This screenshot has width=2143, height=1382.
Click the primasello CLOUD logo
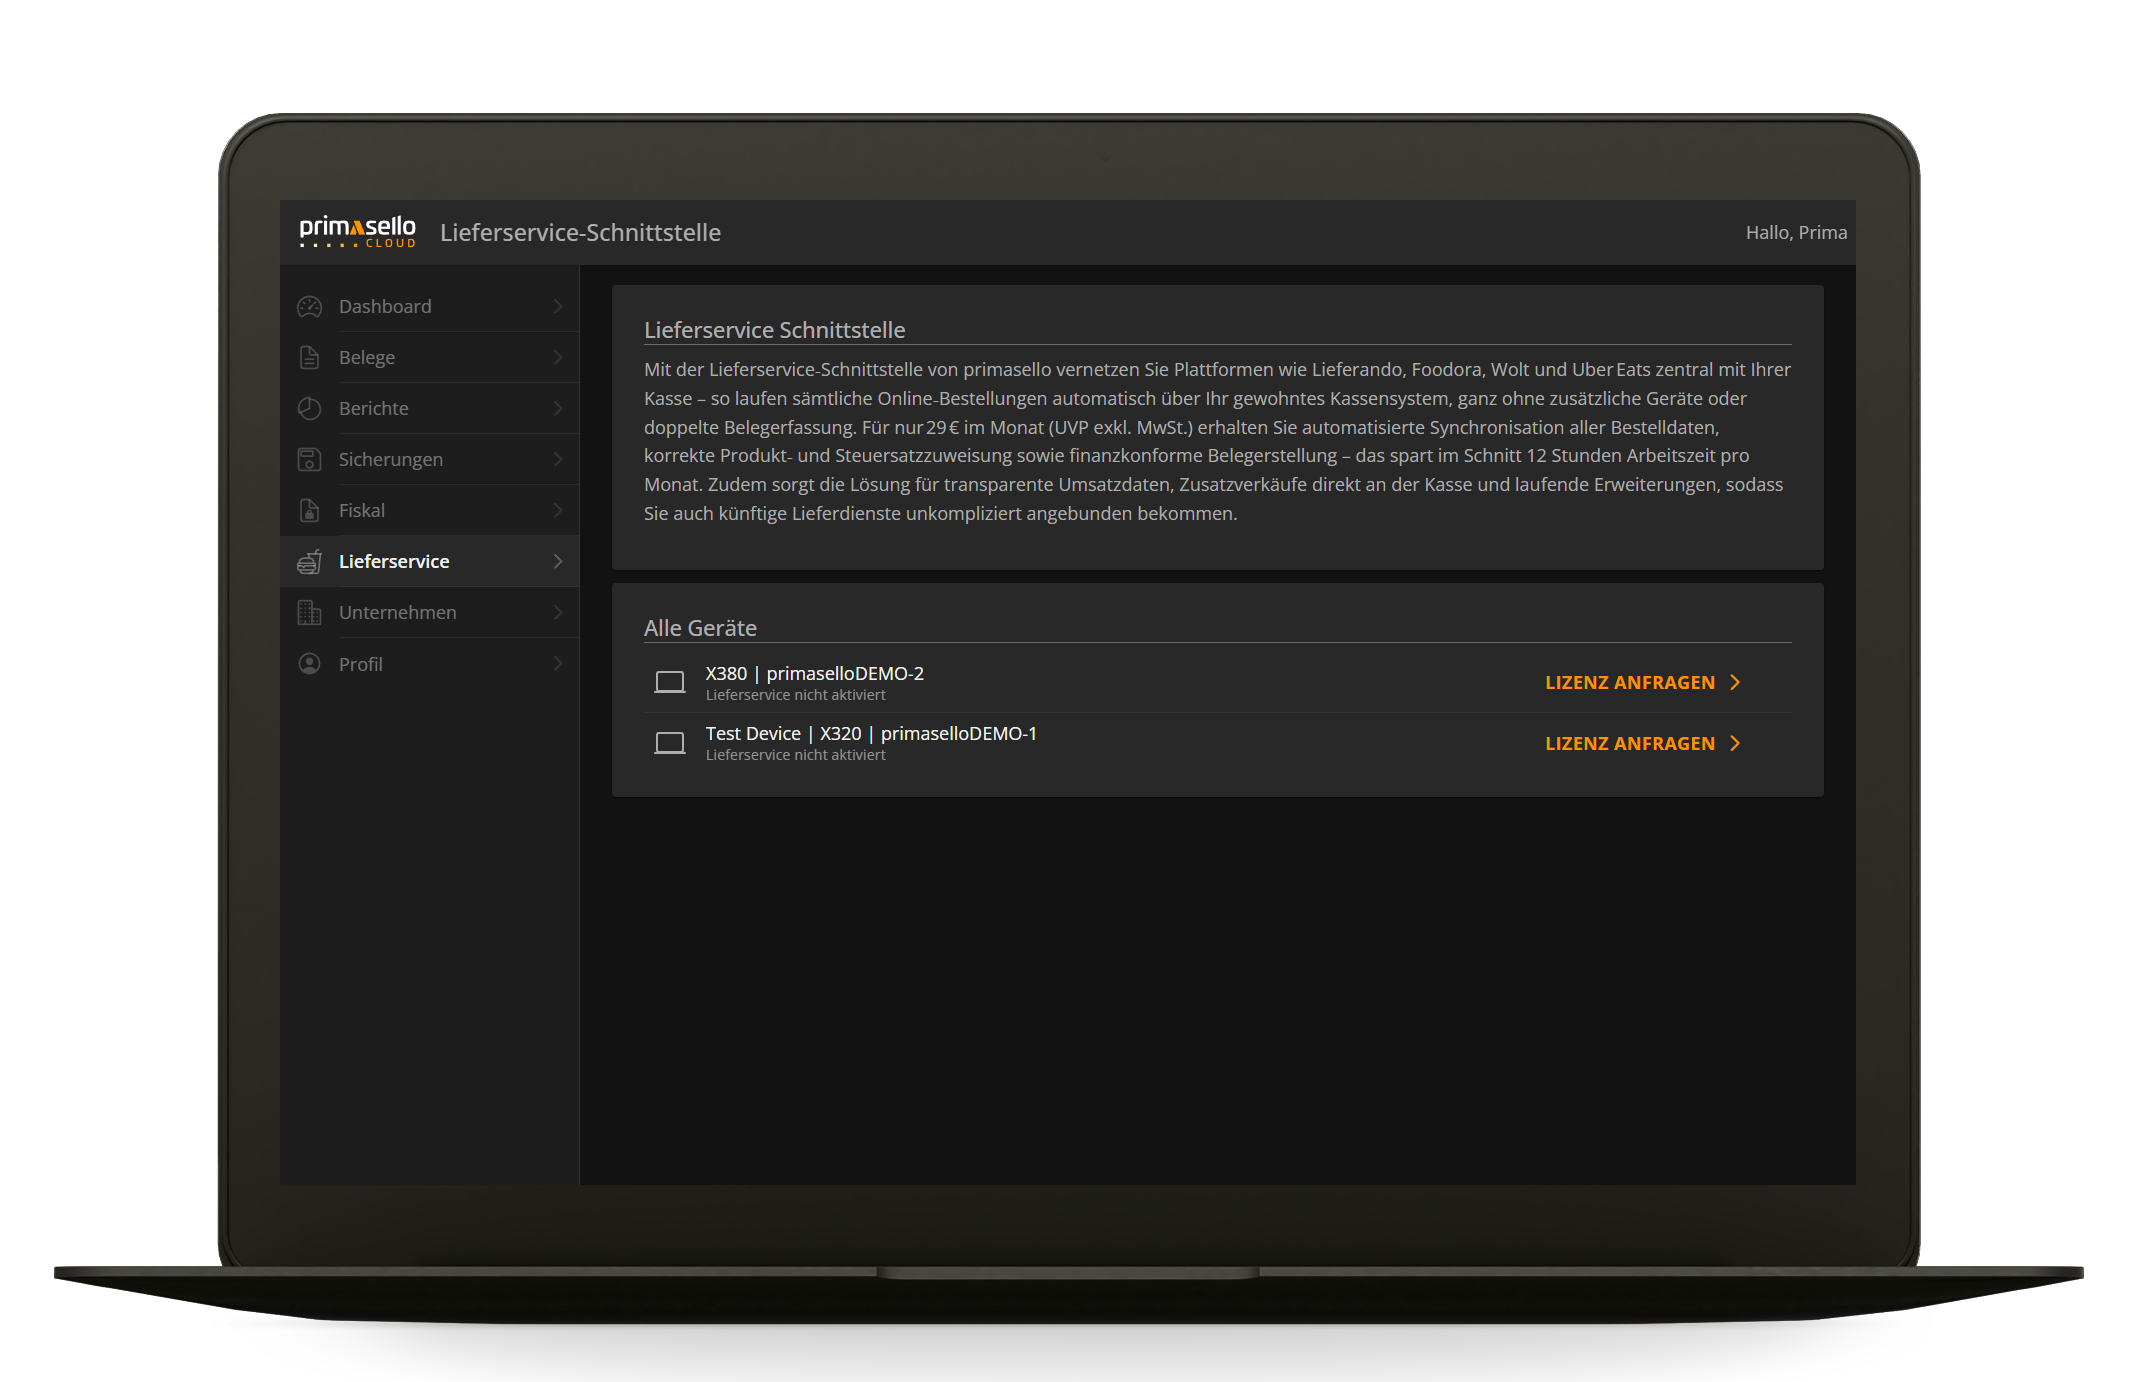click(x=357, y=231)
